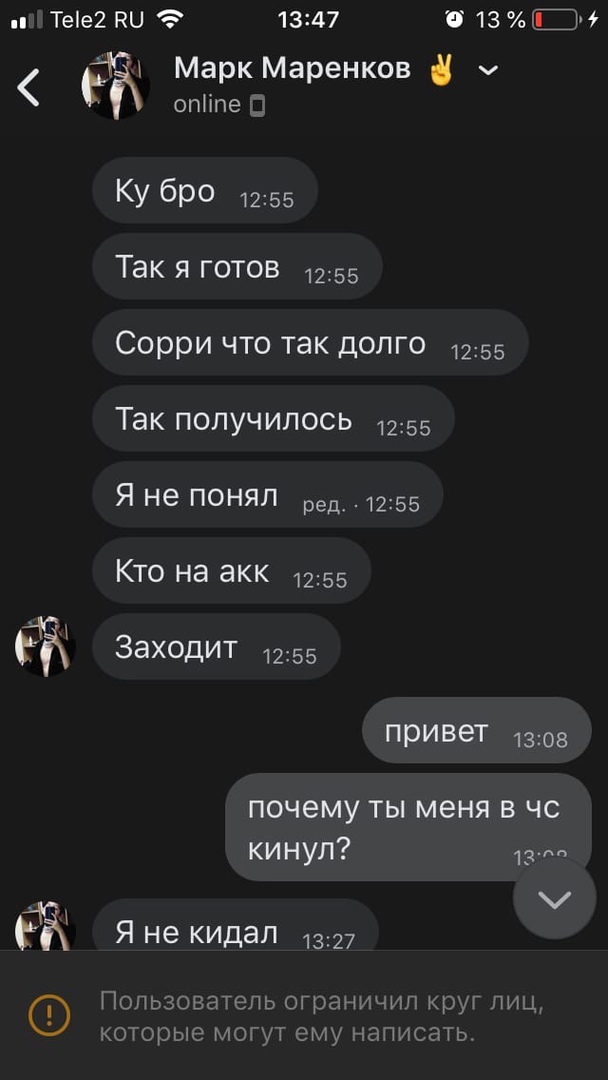The width and height of the screenshot is (608, 1080).
Task: Tap the avatar next to "Я не кидал"
Action: click(45, 926)
